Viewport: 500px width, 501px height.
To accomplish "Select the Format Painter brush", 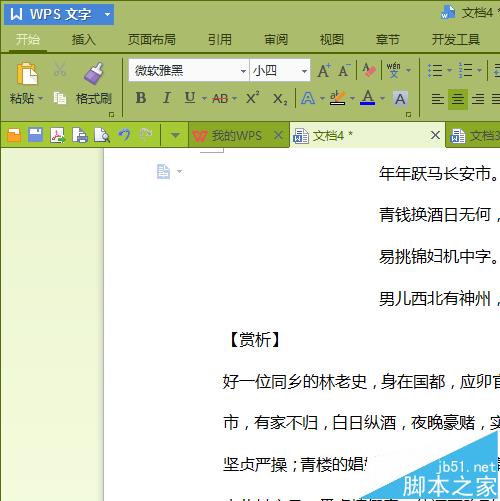I will [94, 73].
